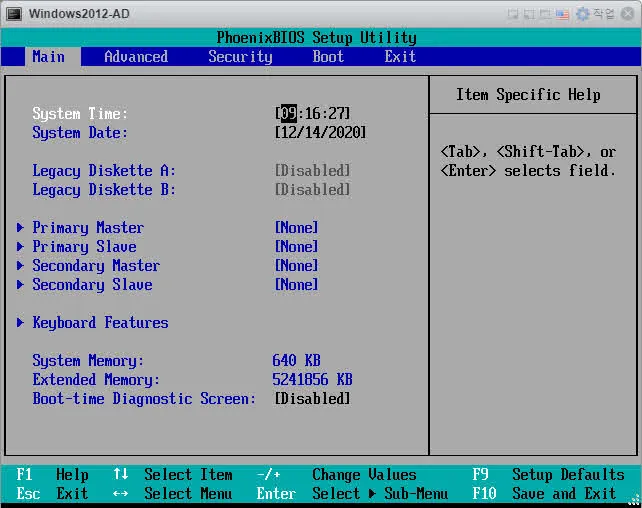Expand the Primary Master arrow
642x508 pixels.
20,227
